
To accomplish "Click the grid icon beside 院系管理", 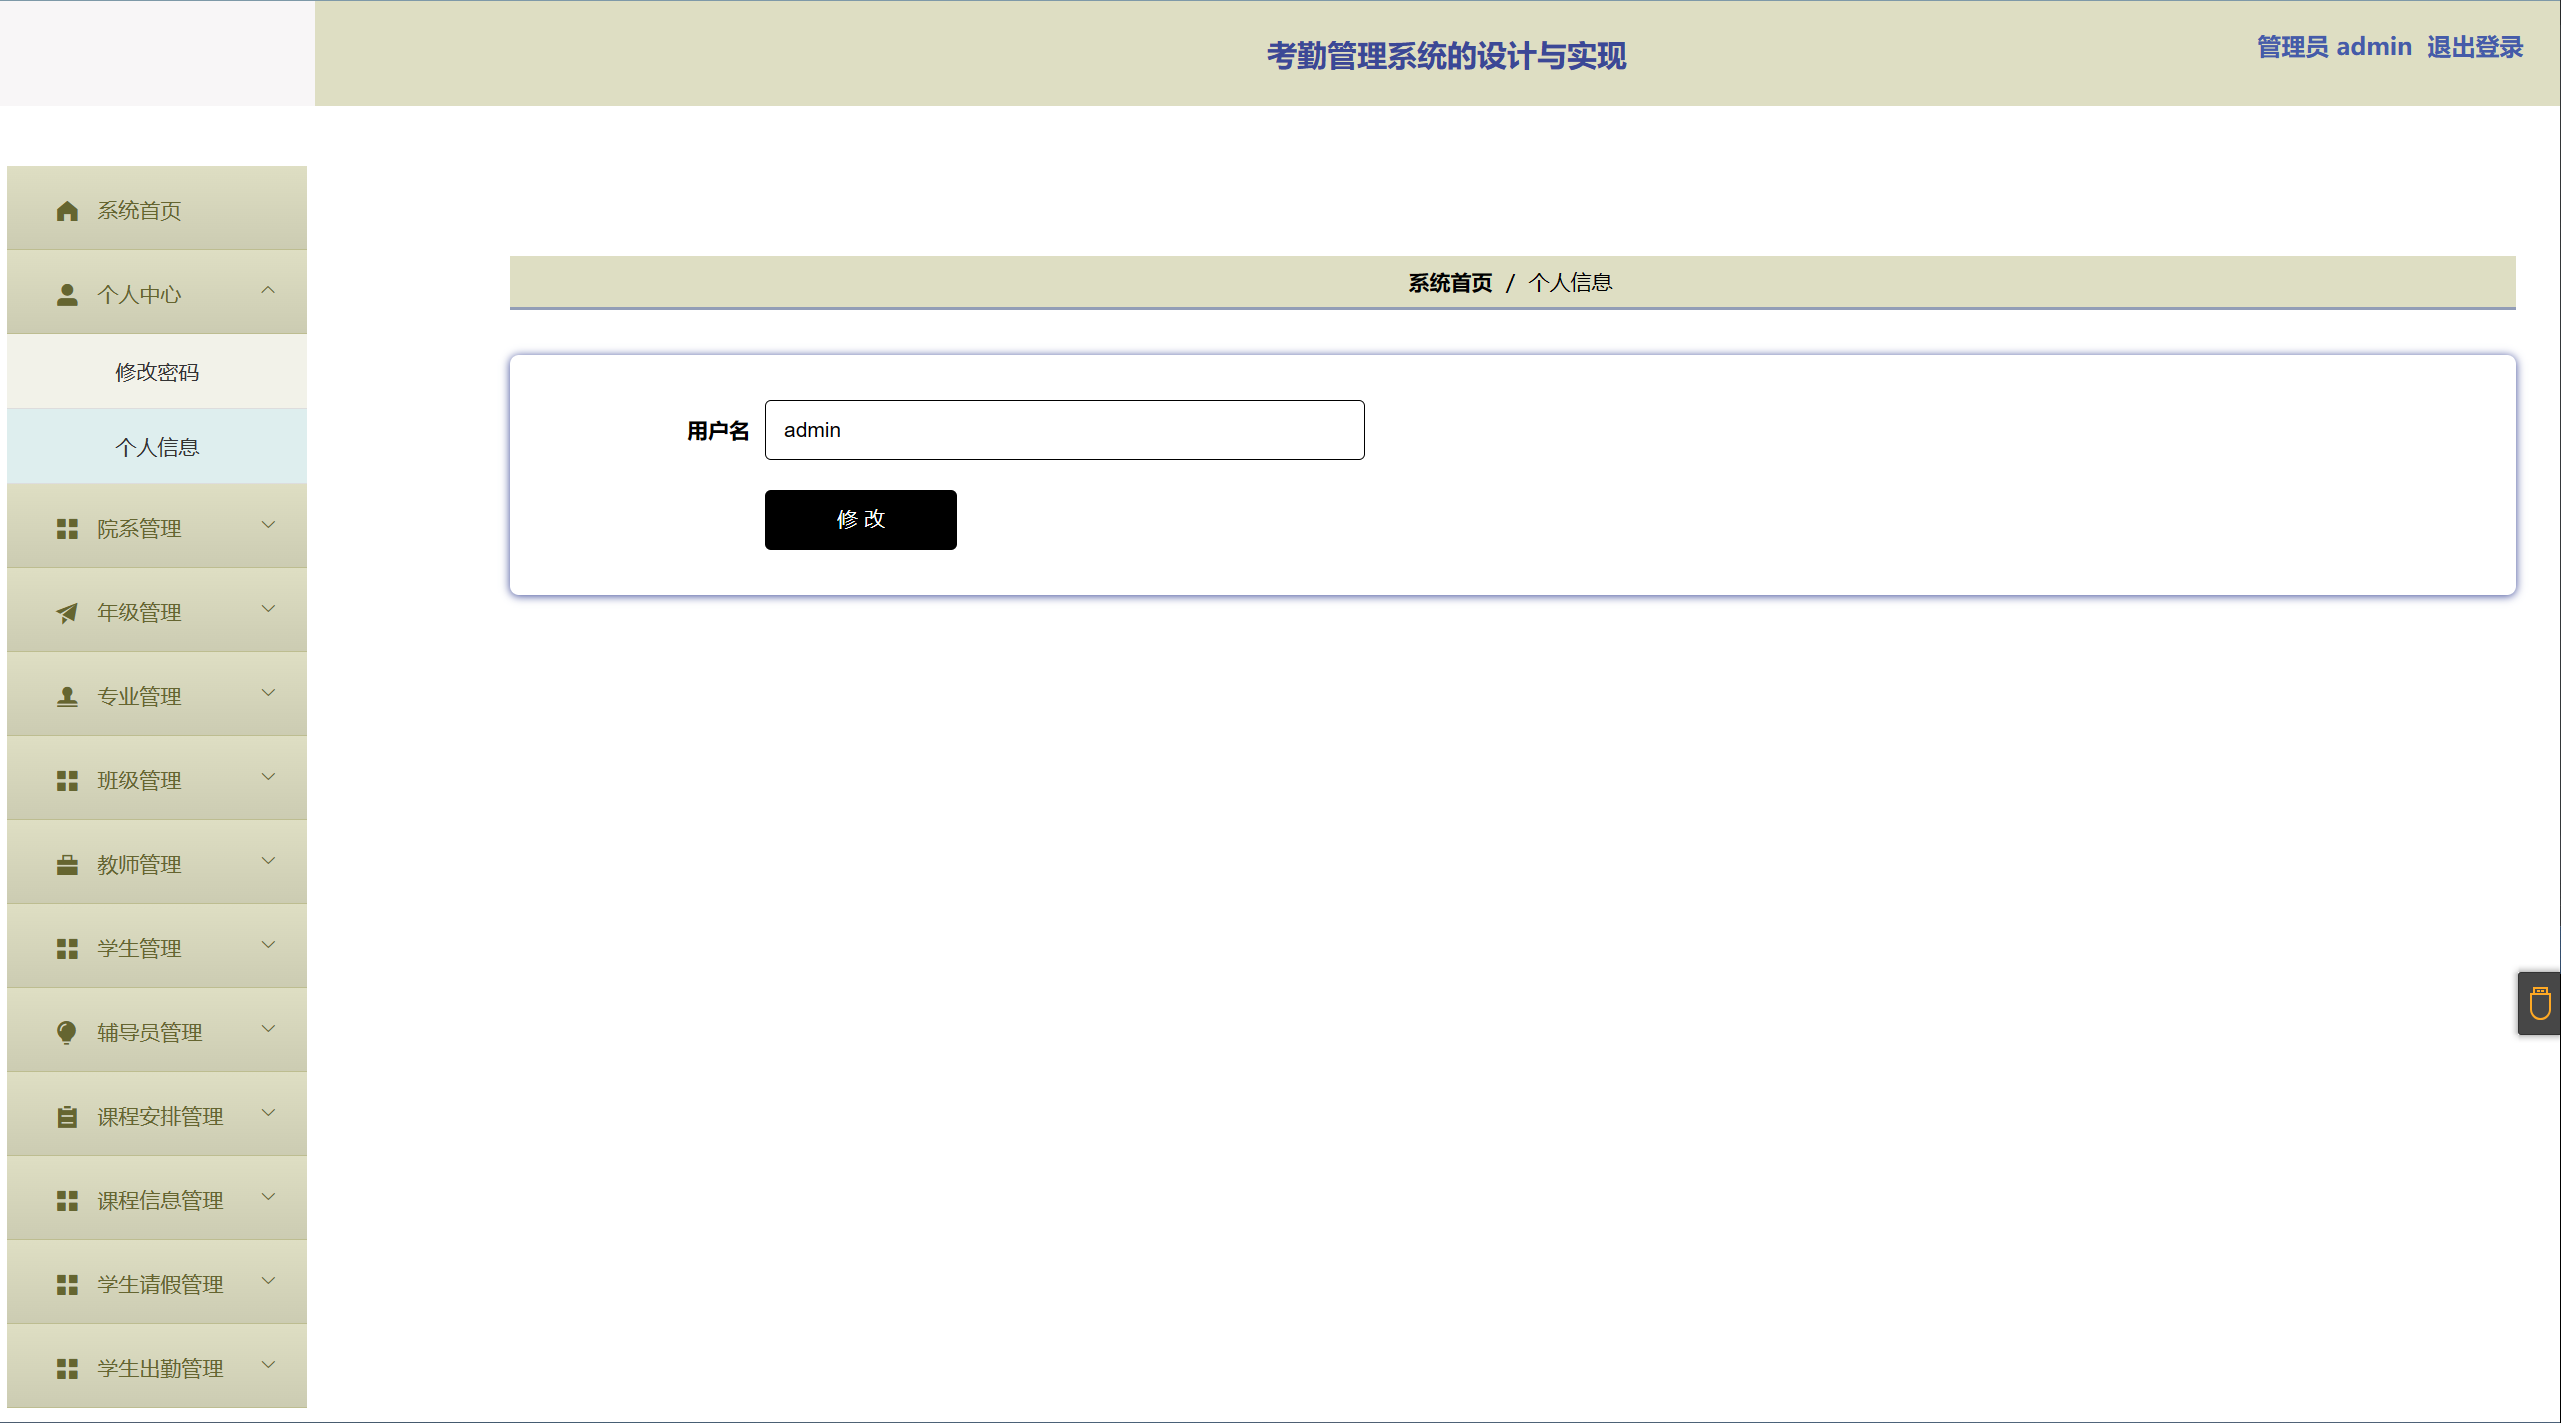I will 67,529.
